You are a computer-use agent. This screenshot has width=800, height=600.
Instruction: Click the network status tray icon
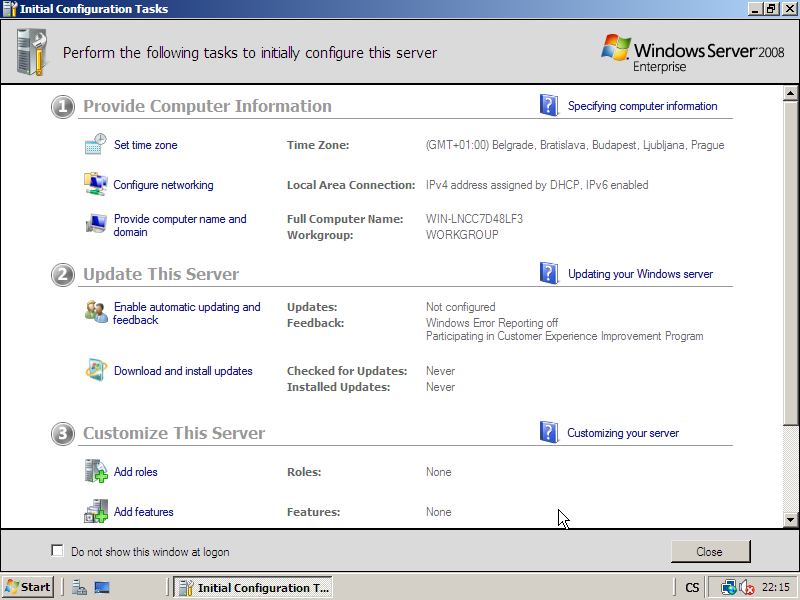[729, 588]
